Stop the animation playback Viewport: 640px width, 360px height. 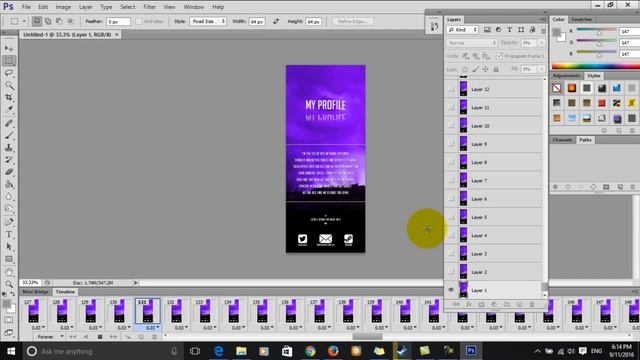[x=100, y=337]
